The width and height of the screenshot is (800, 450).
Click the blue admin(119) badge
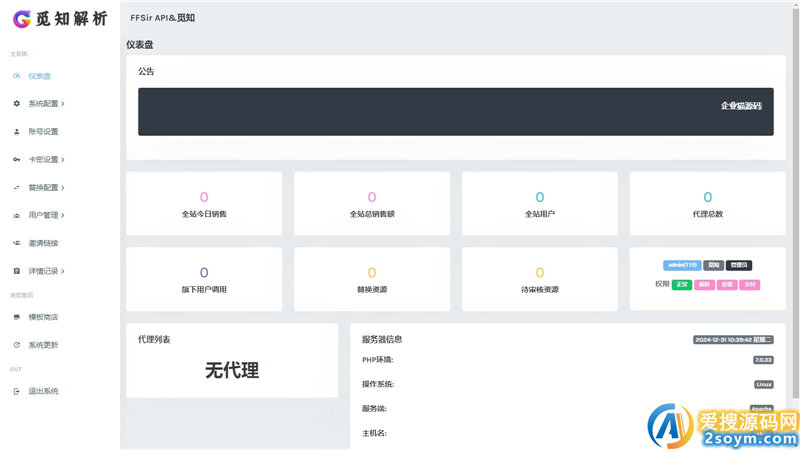point(681,265)
